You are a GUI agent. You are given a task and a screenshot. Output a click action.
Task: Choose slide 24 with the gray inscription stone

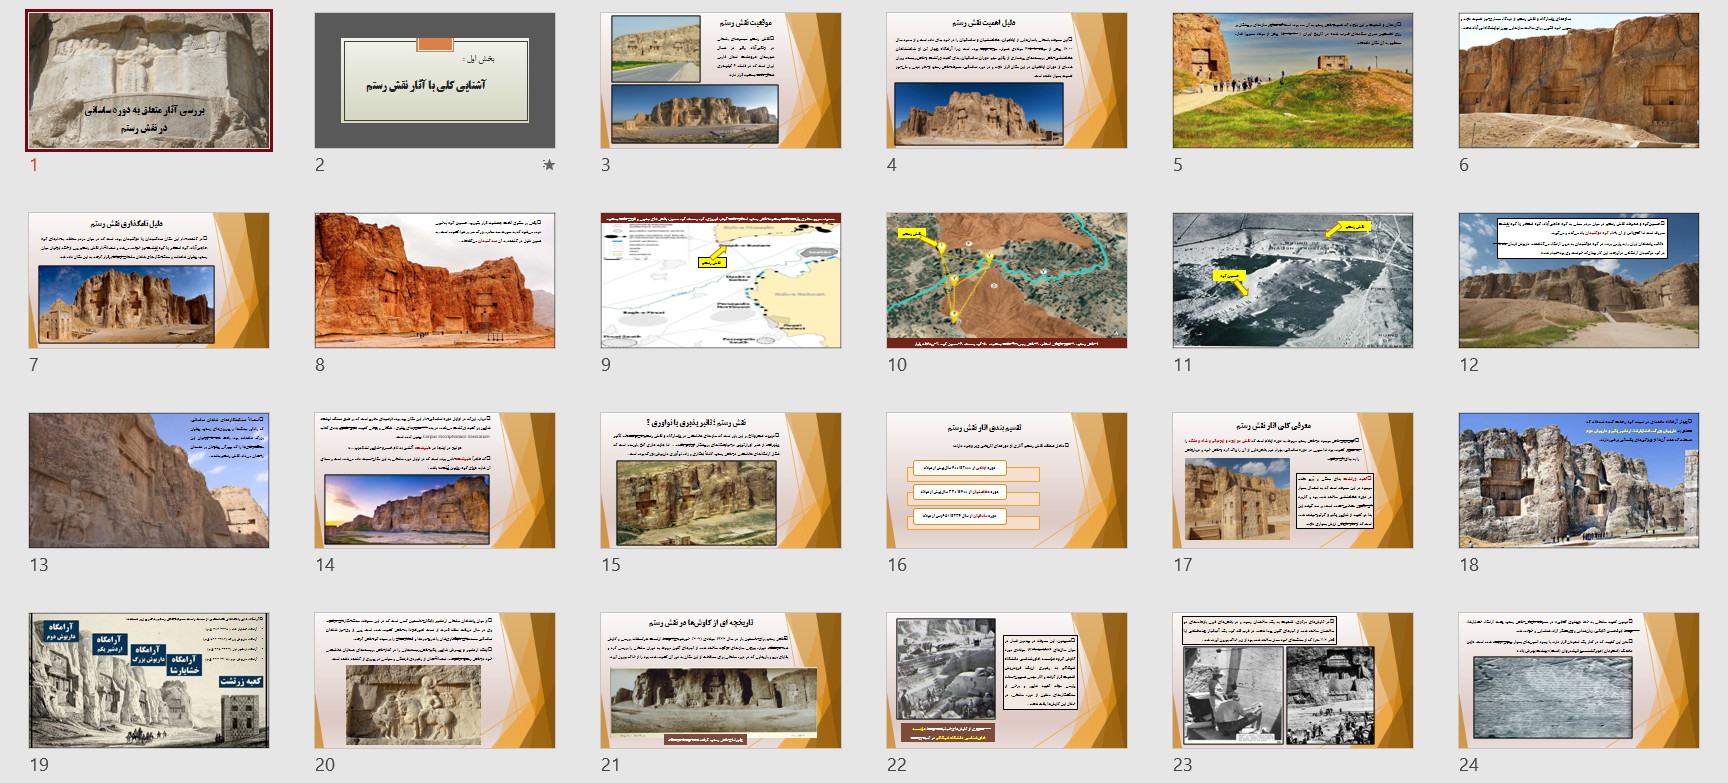(1578, 680)
